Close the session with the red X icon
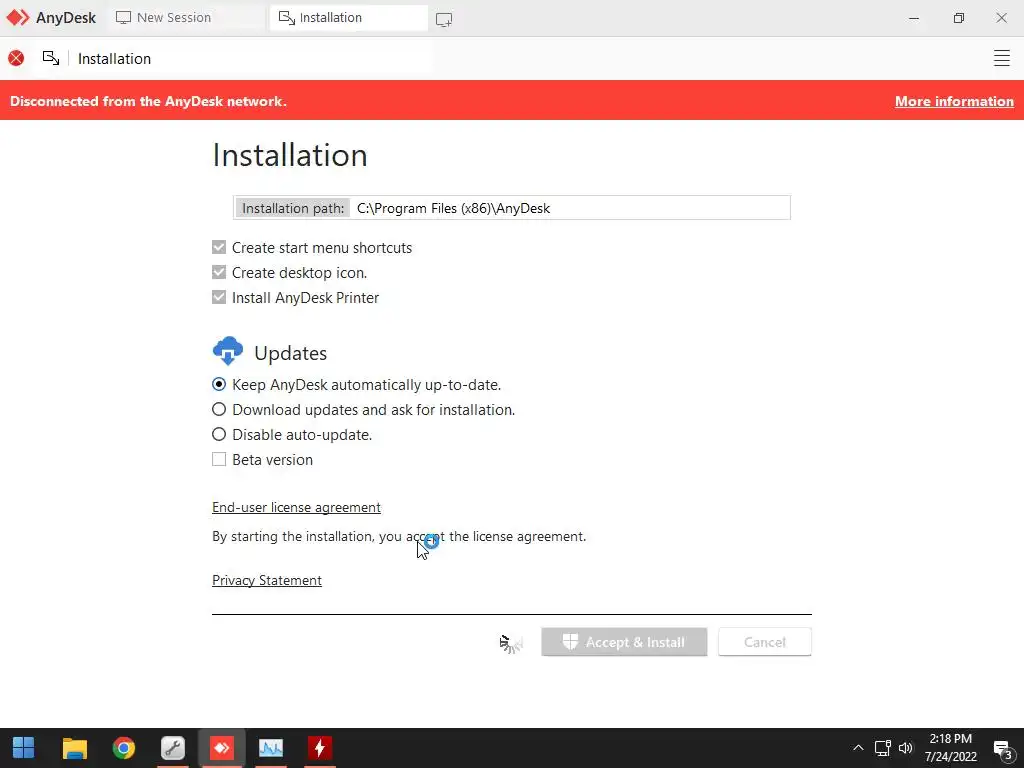Image resolution: width=1024 pixels, height=768 pixels. 16,59
